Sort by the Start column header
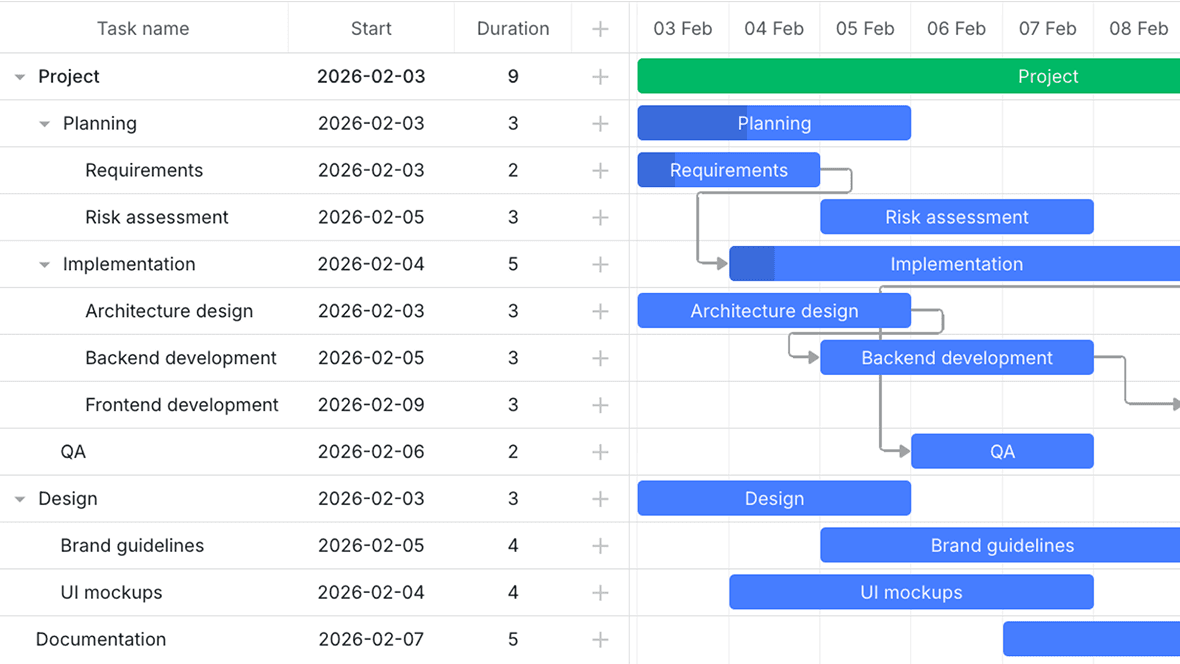The width and height of the screenshot is (1180, 664). (371, 29)
